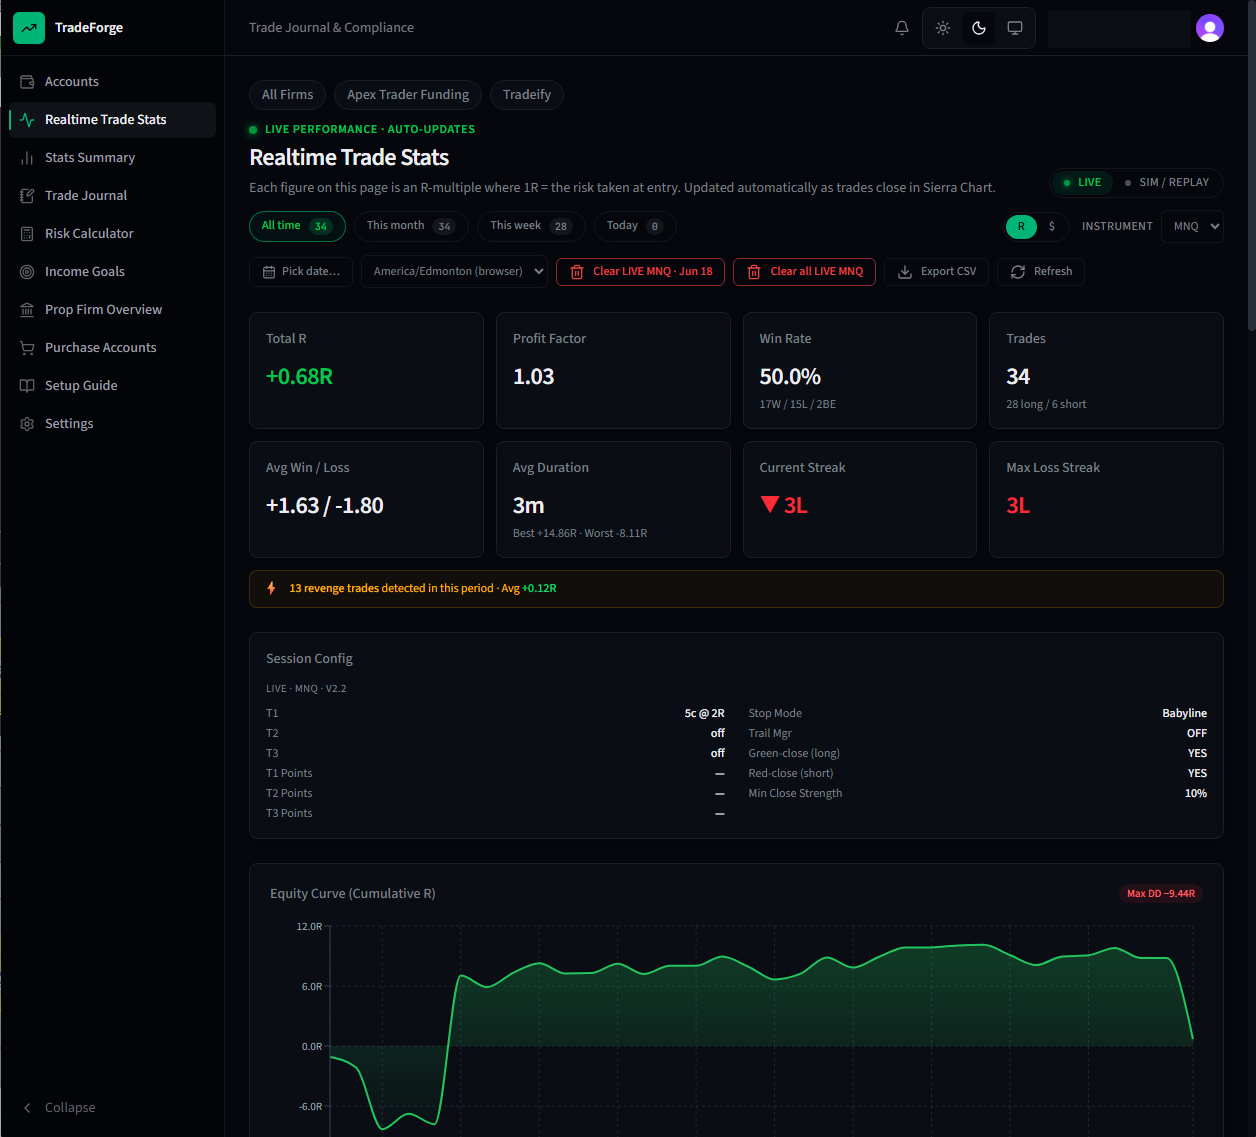Click calendar icon in Pick date

coord(269,272)
